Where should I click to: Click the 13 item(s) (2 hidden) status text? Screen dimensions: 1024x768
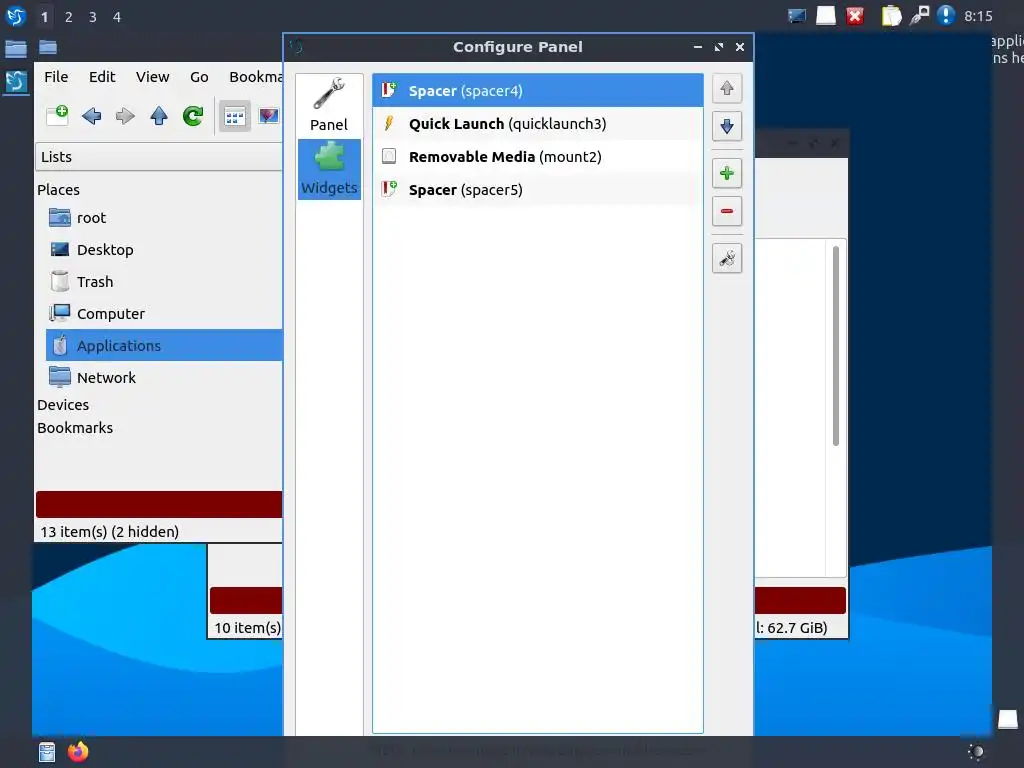click(x=110, y=532)
